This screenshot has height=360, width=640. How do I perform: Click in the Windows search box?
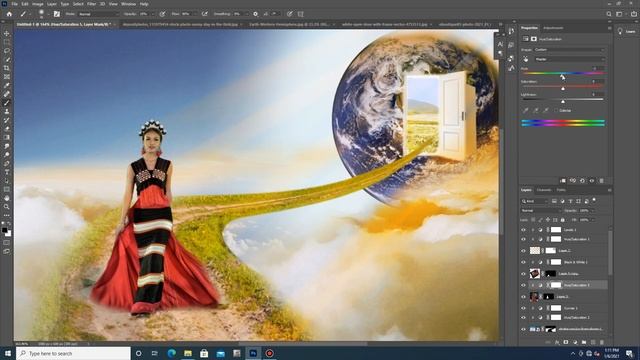click(73, 353)
